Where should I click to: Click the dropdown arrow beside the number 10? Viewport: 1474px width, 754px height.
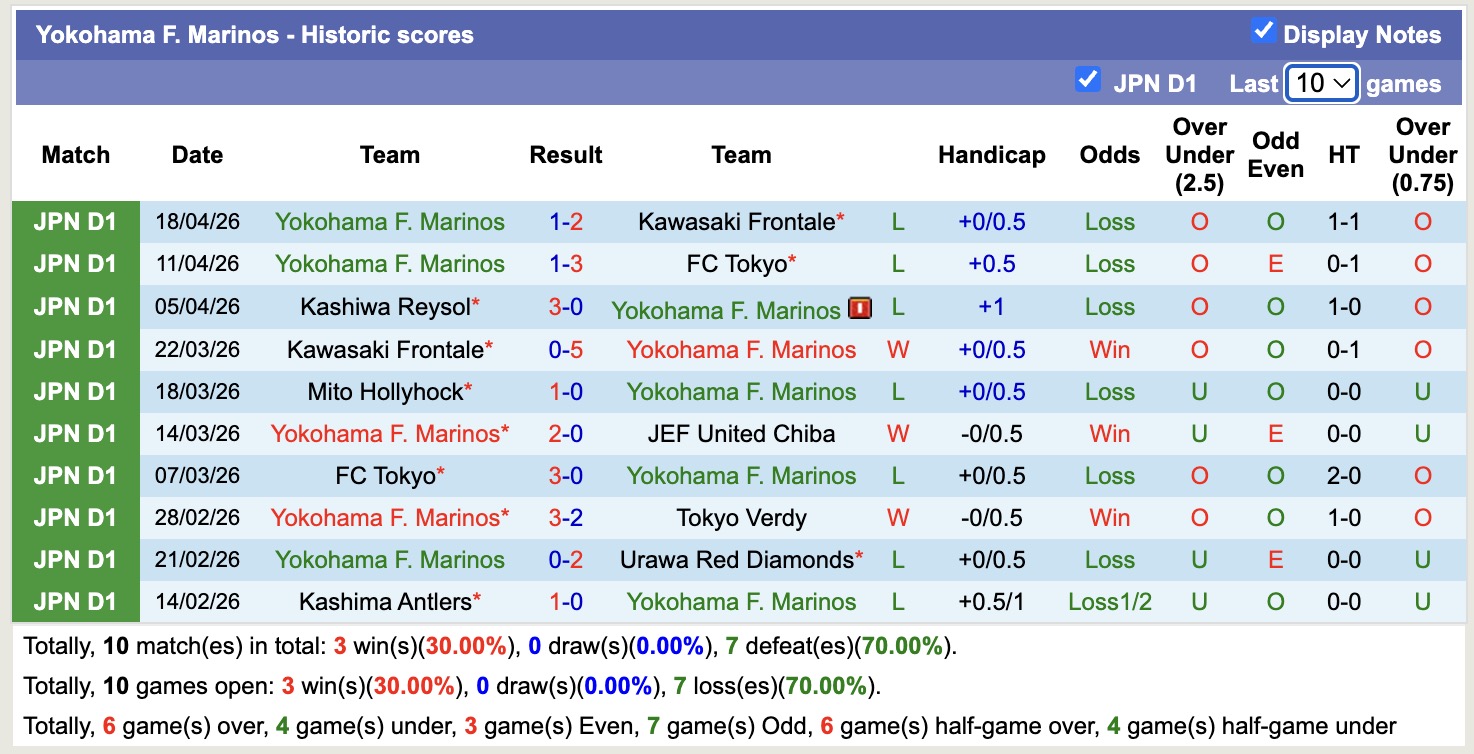[x=1342, y=82]
